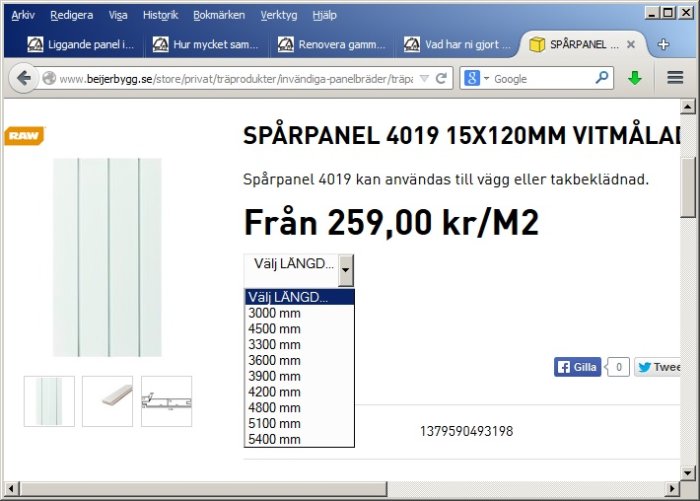The image size is (700, 501).
Task: Select the profile drawing thumbnail
Action: pyautogui.click(x=167, y=401)
